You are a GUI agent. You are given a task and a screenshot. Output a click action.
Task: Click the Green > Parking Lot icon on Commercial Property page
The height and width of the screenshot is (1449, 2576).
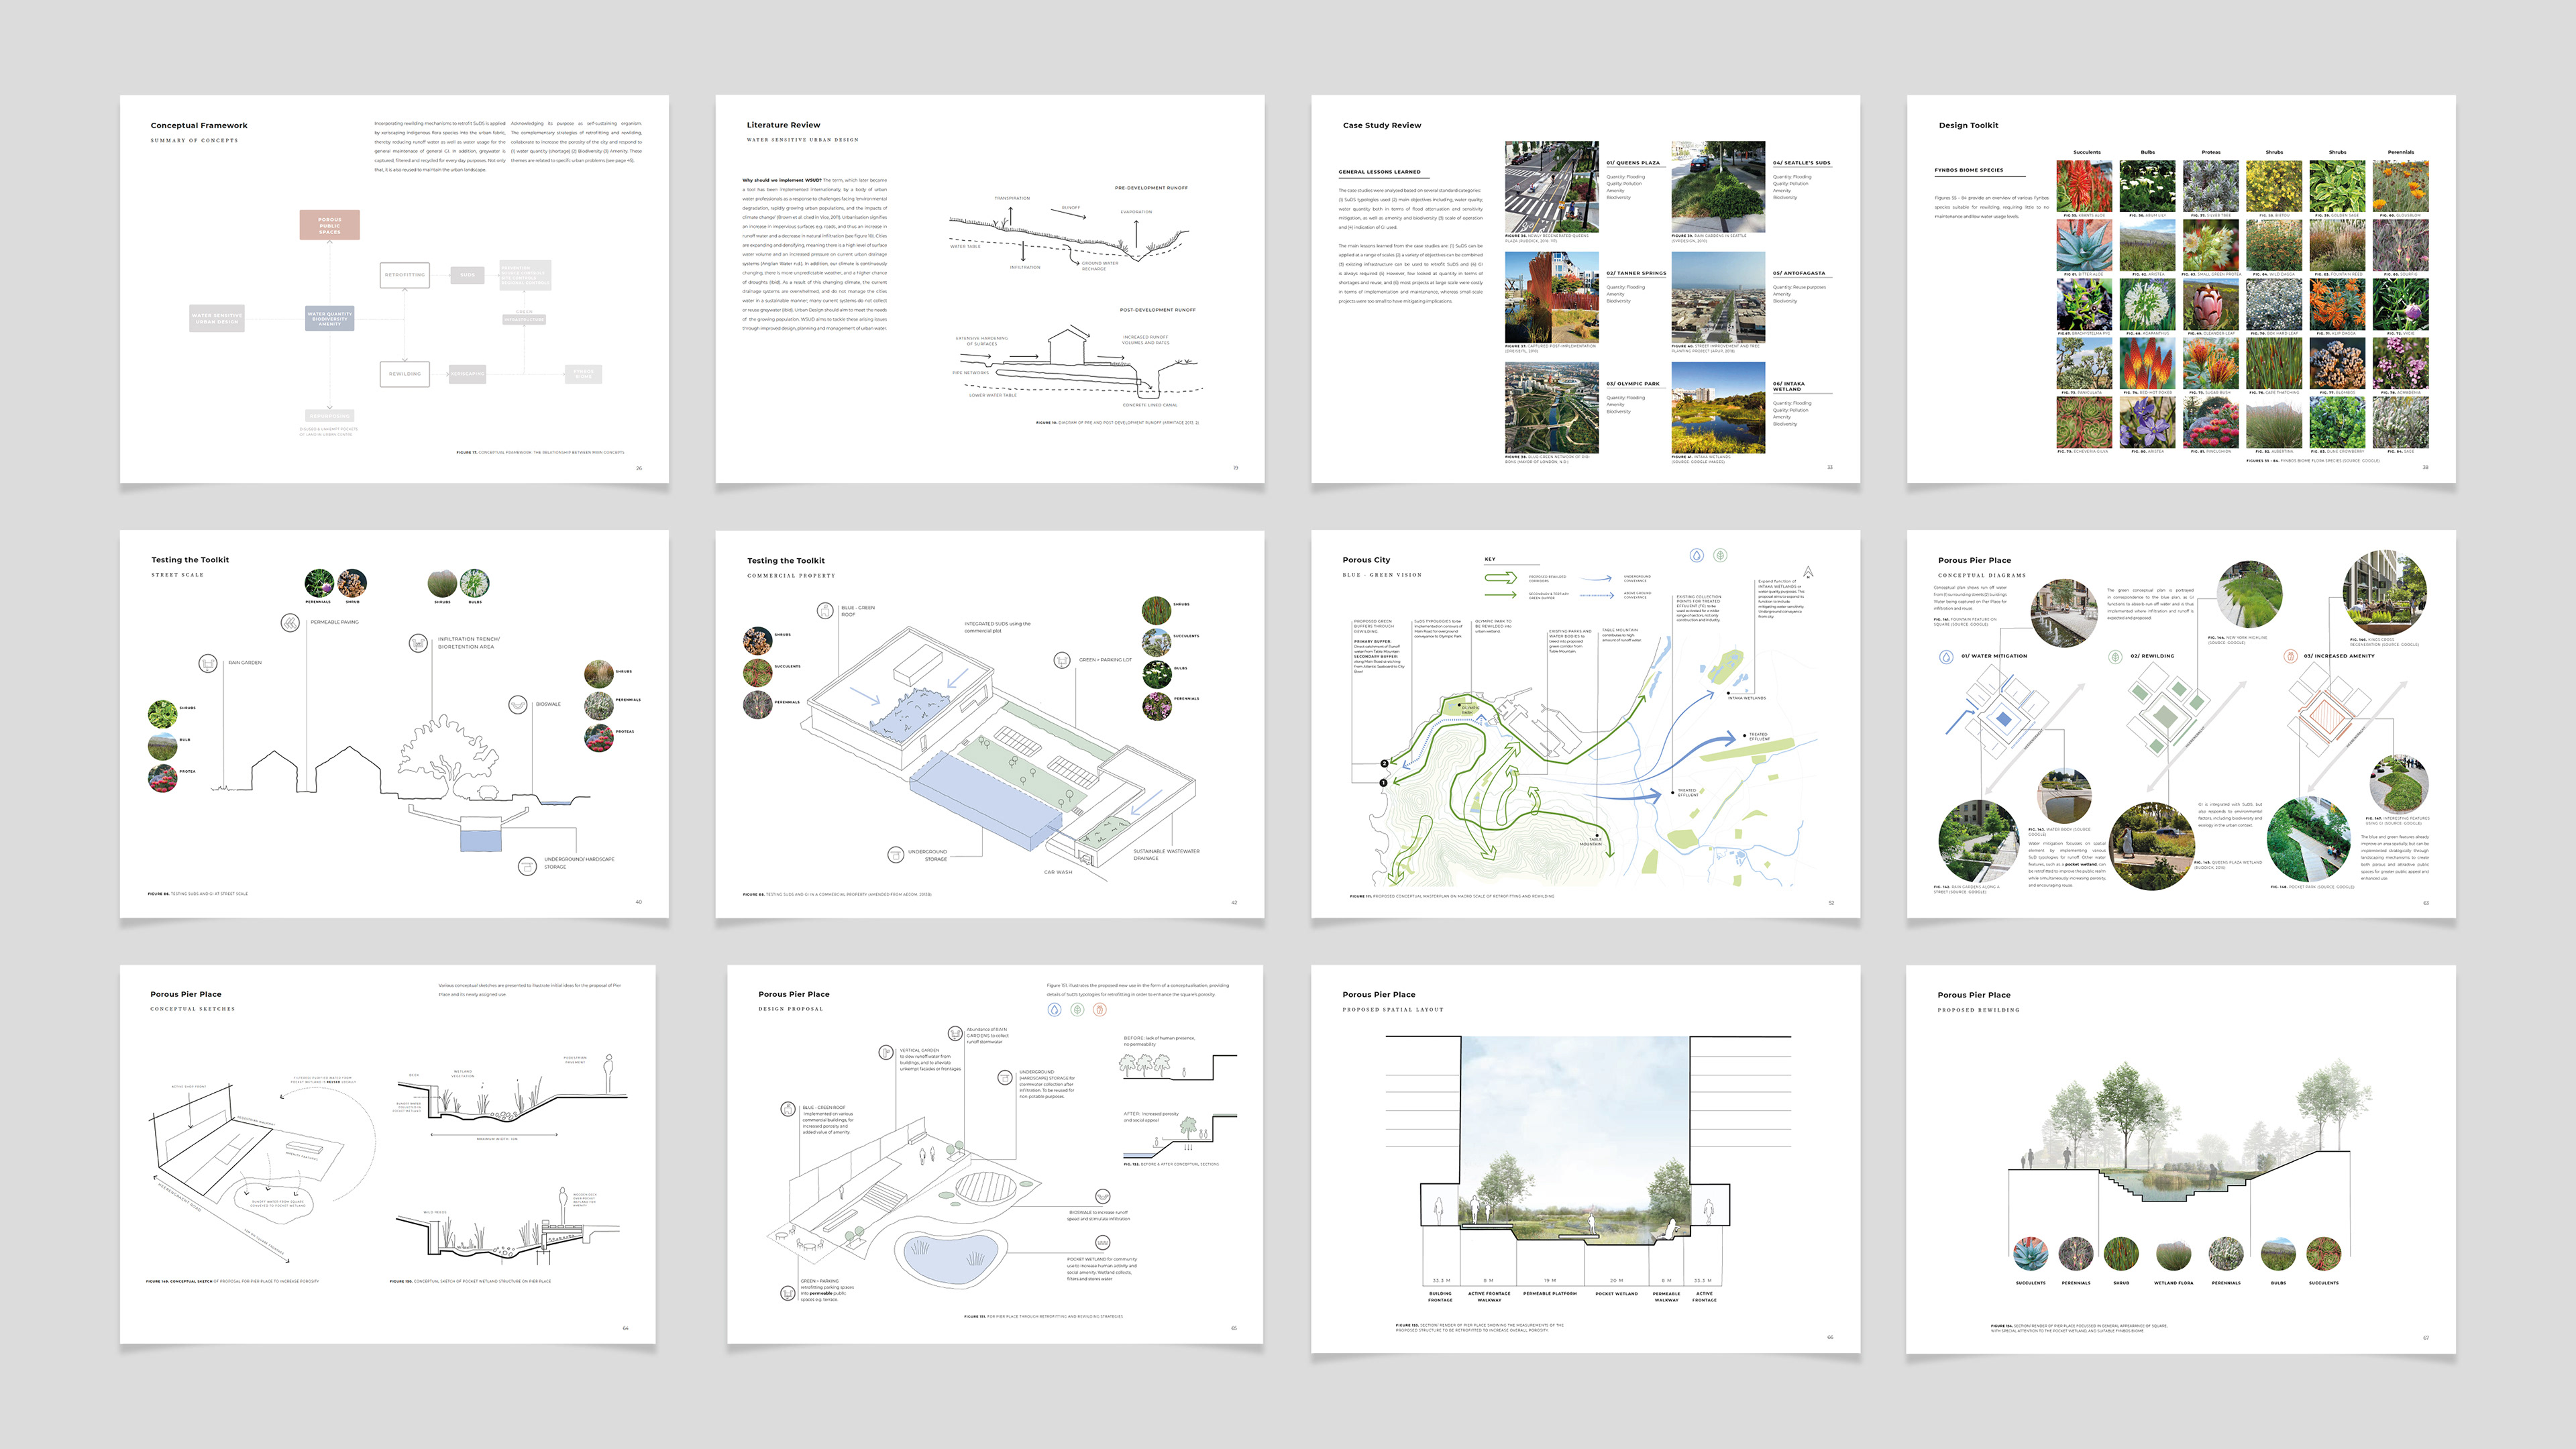coord(1062,660)
